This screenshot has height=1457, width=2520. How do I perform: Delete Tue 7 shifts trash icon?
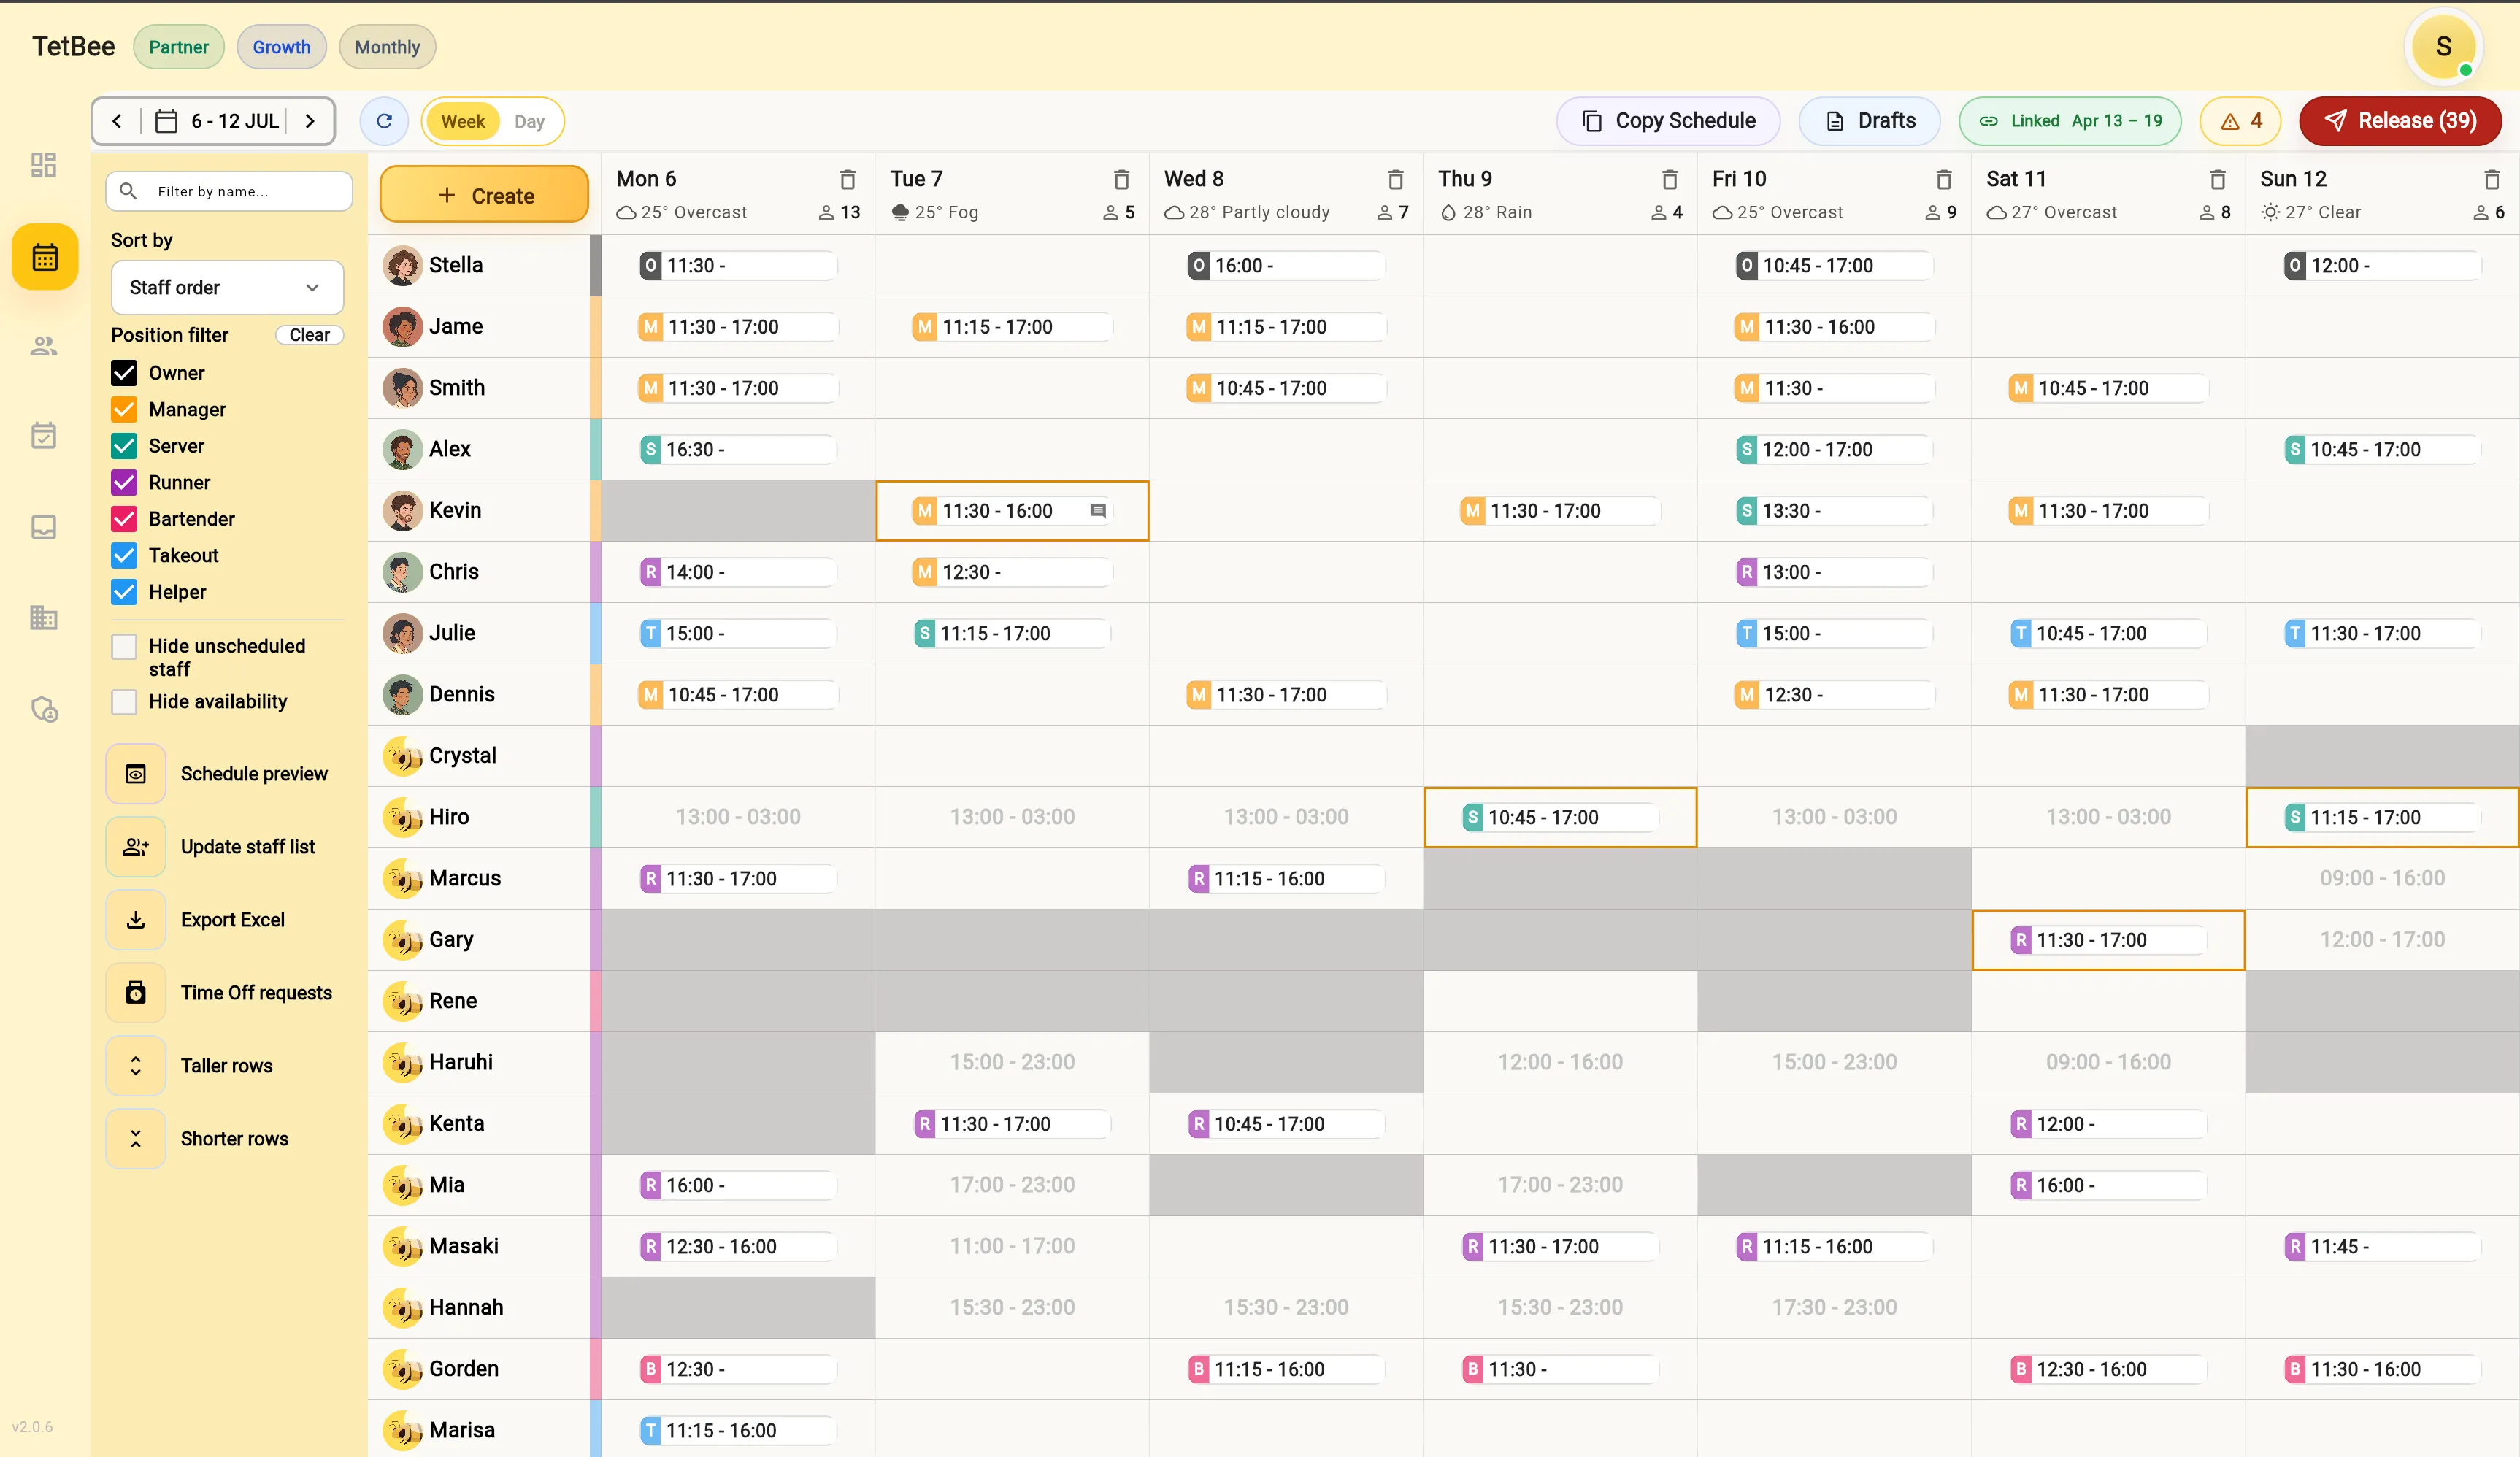[1121, 179]
